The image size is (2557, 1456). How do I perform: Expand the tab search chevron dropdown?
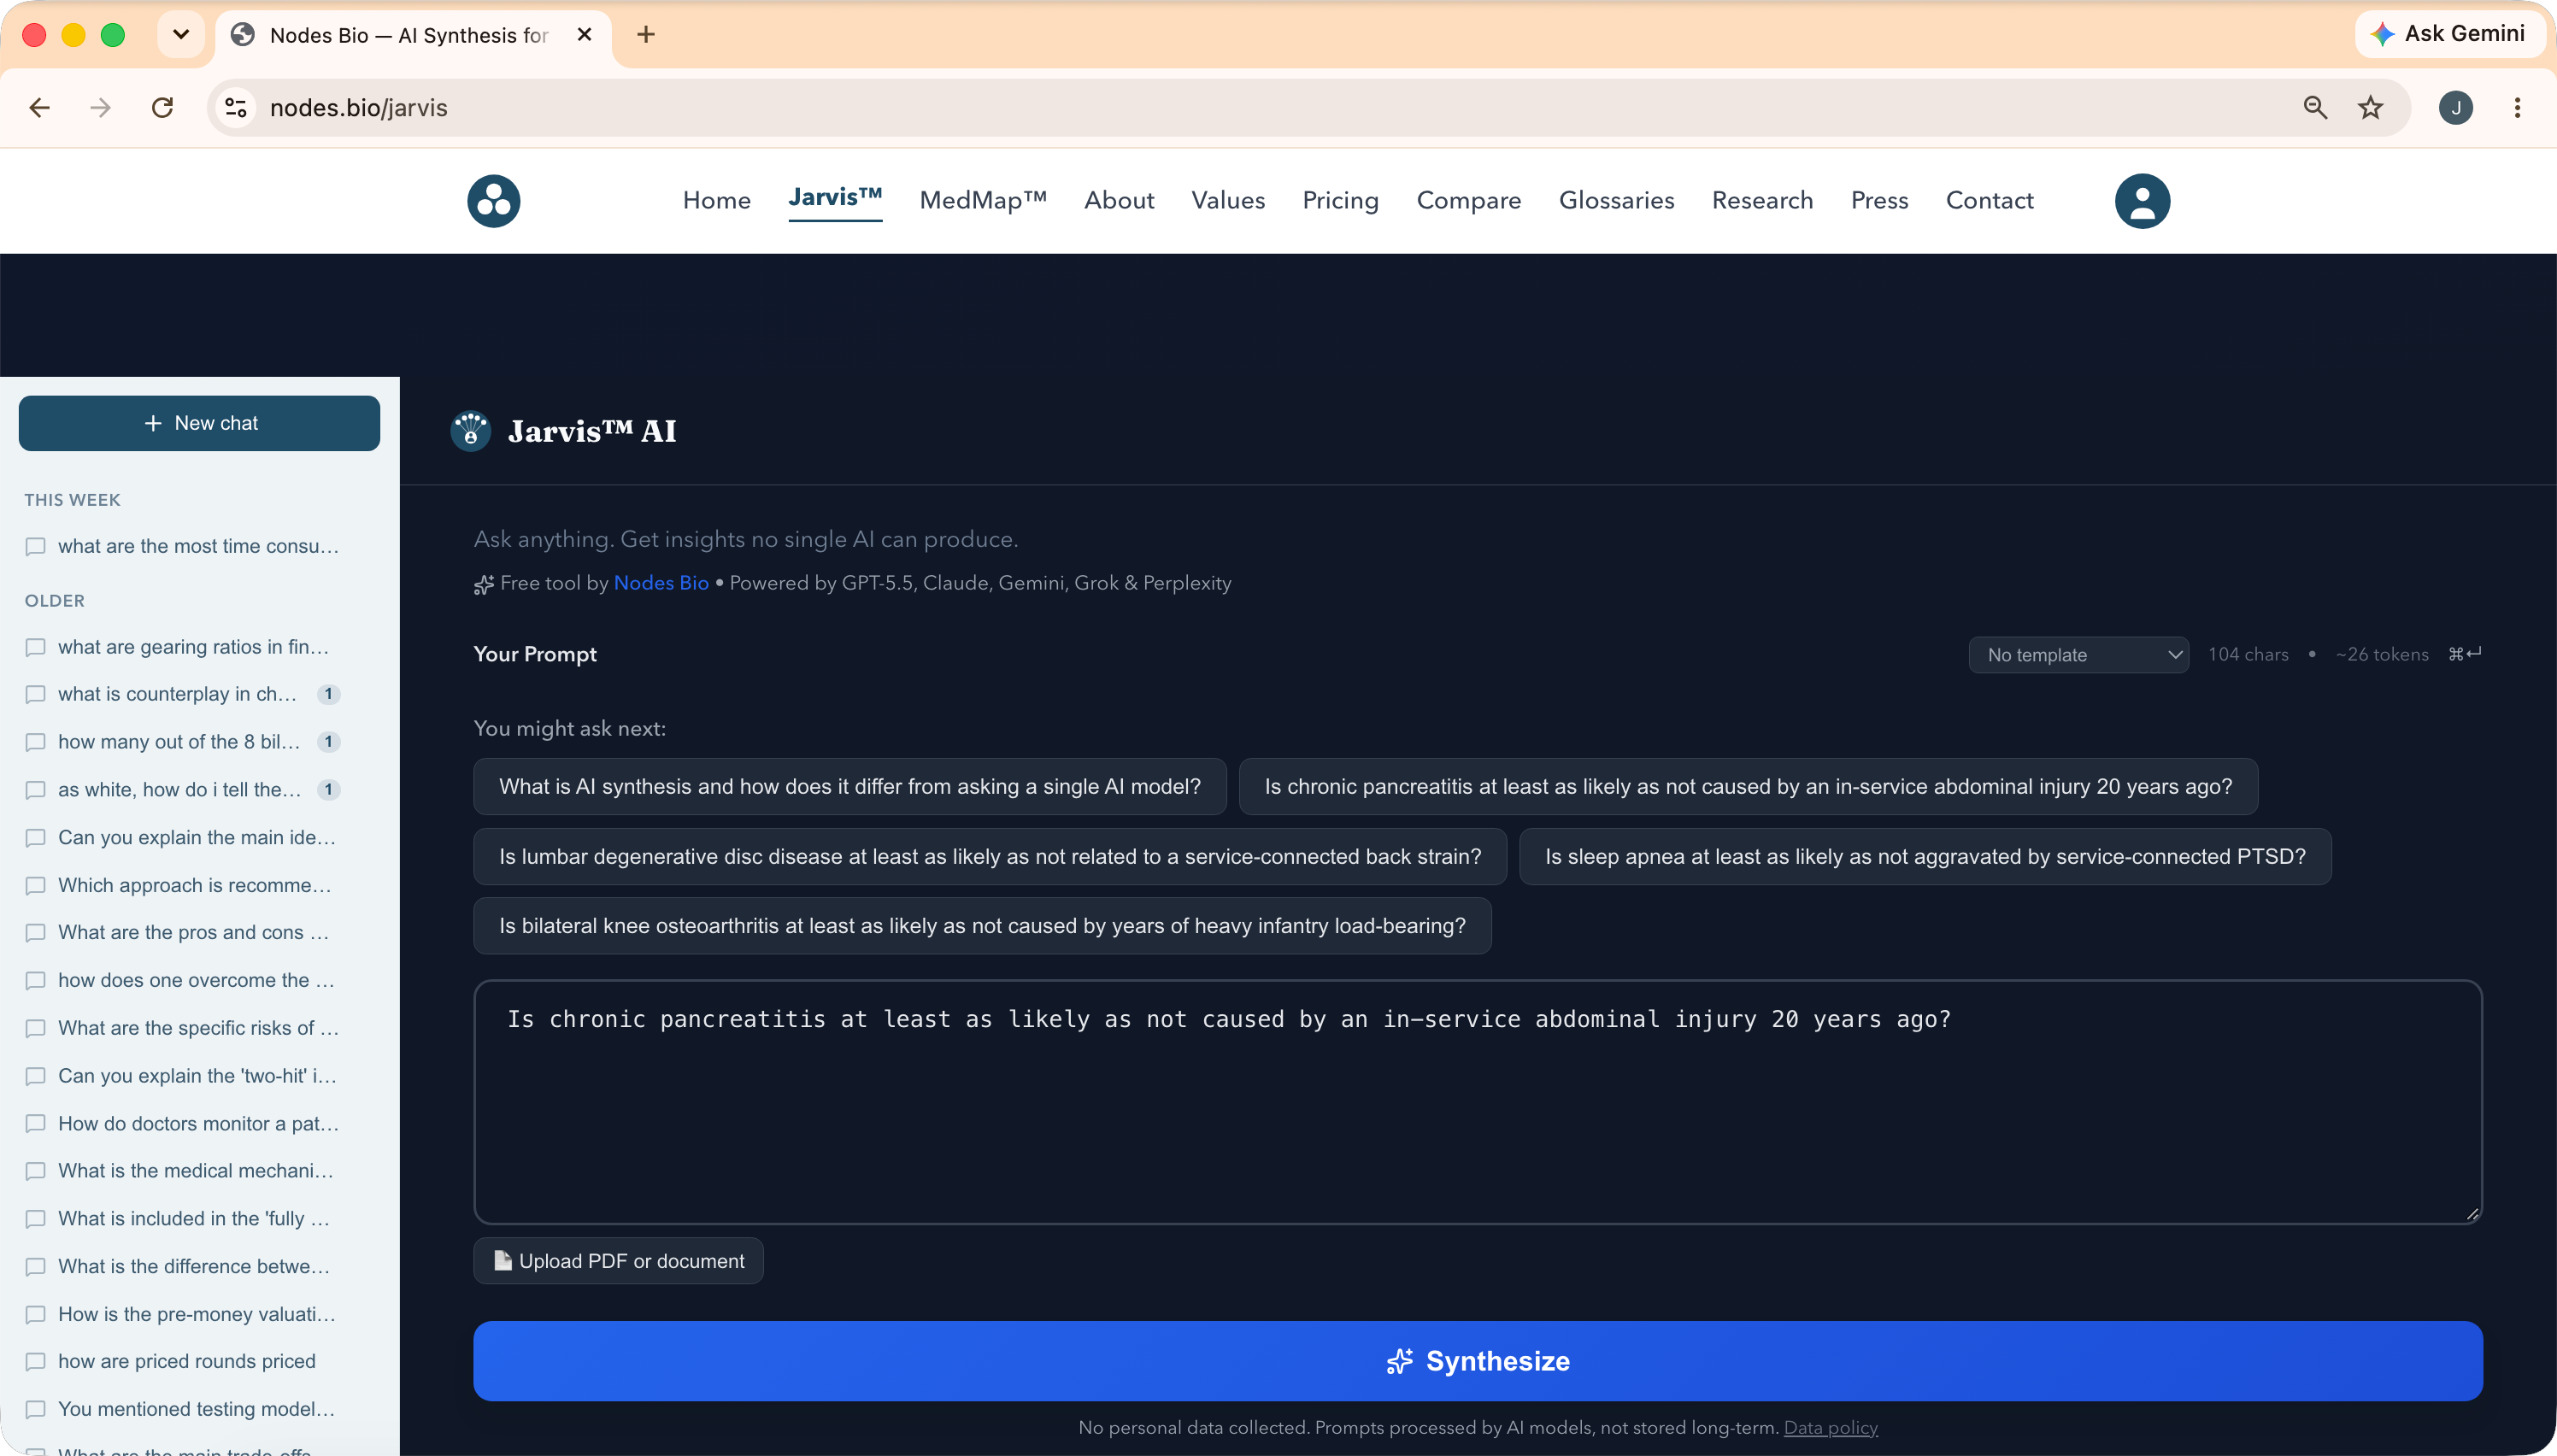[x=181, y=35]
